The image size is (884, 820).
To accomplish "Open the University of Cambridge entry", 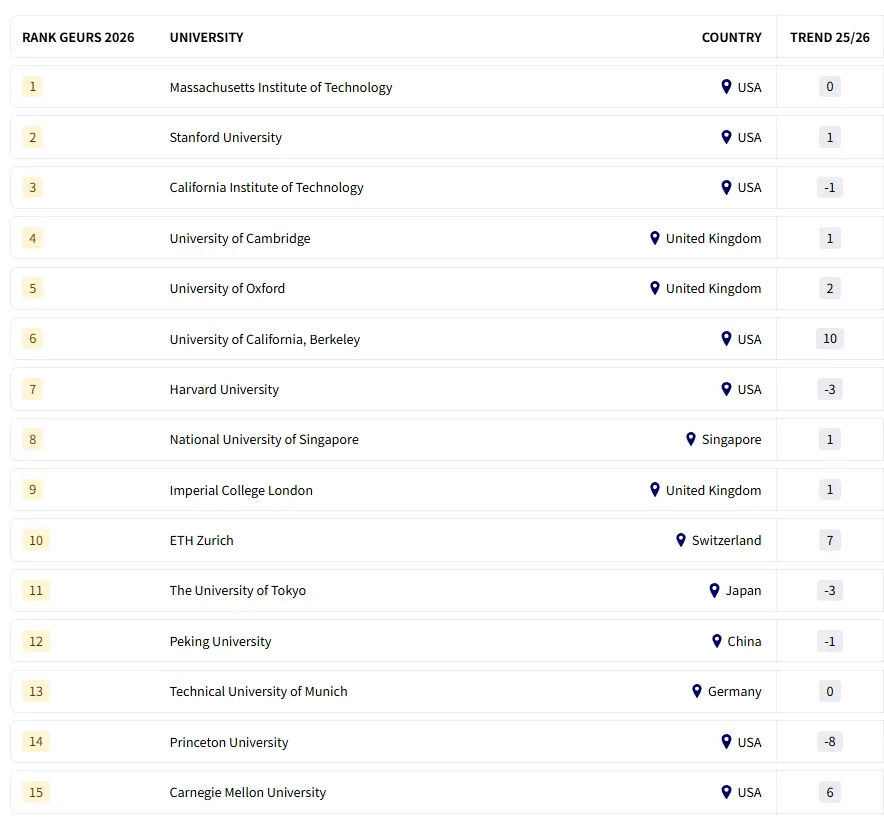I will pyautogui.click(x=240, y=238).
